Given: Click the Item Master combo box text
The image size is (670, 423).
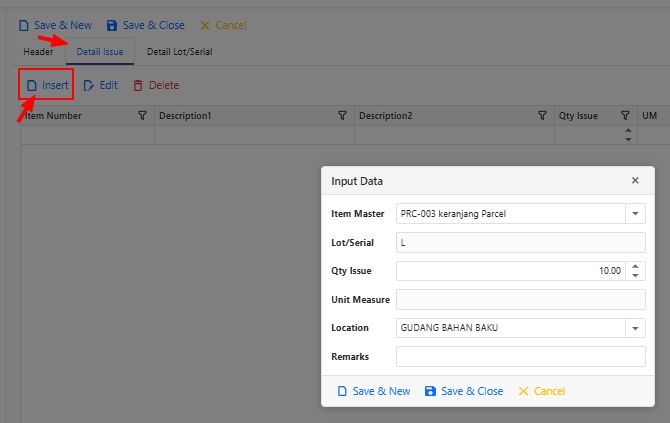Looking at the screenshot, I should [511, 214].
